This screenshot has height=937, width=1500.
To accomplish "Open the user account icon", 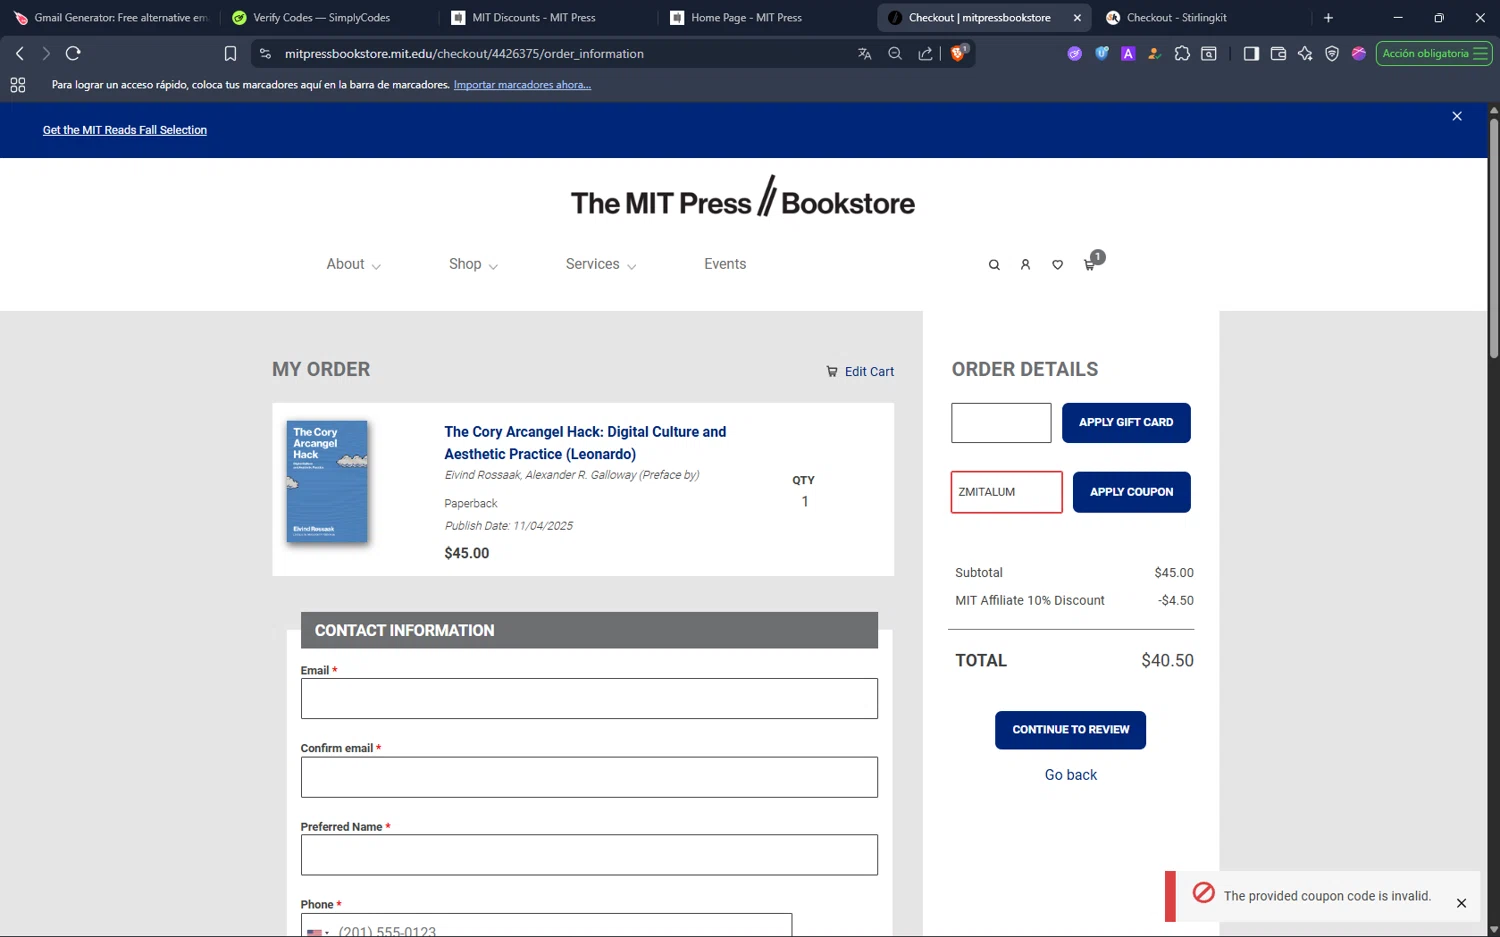I will pyautogui.click(x=1025, y=265).
